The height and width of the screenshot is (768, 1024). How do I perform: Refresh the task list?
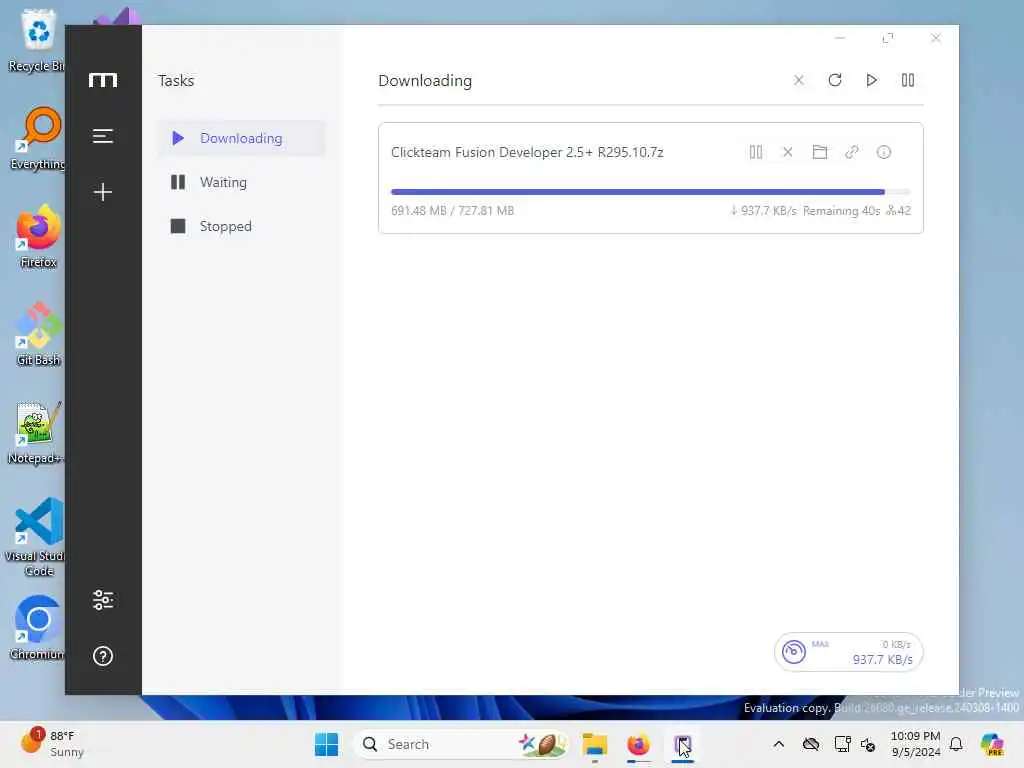click(835, 80)
